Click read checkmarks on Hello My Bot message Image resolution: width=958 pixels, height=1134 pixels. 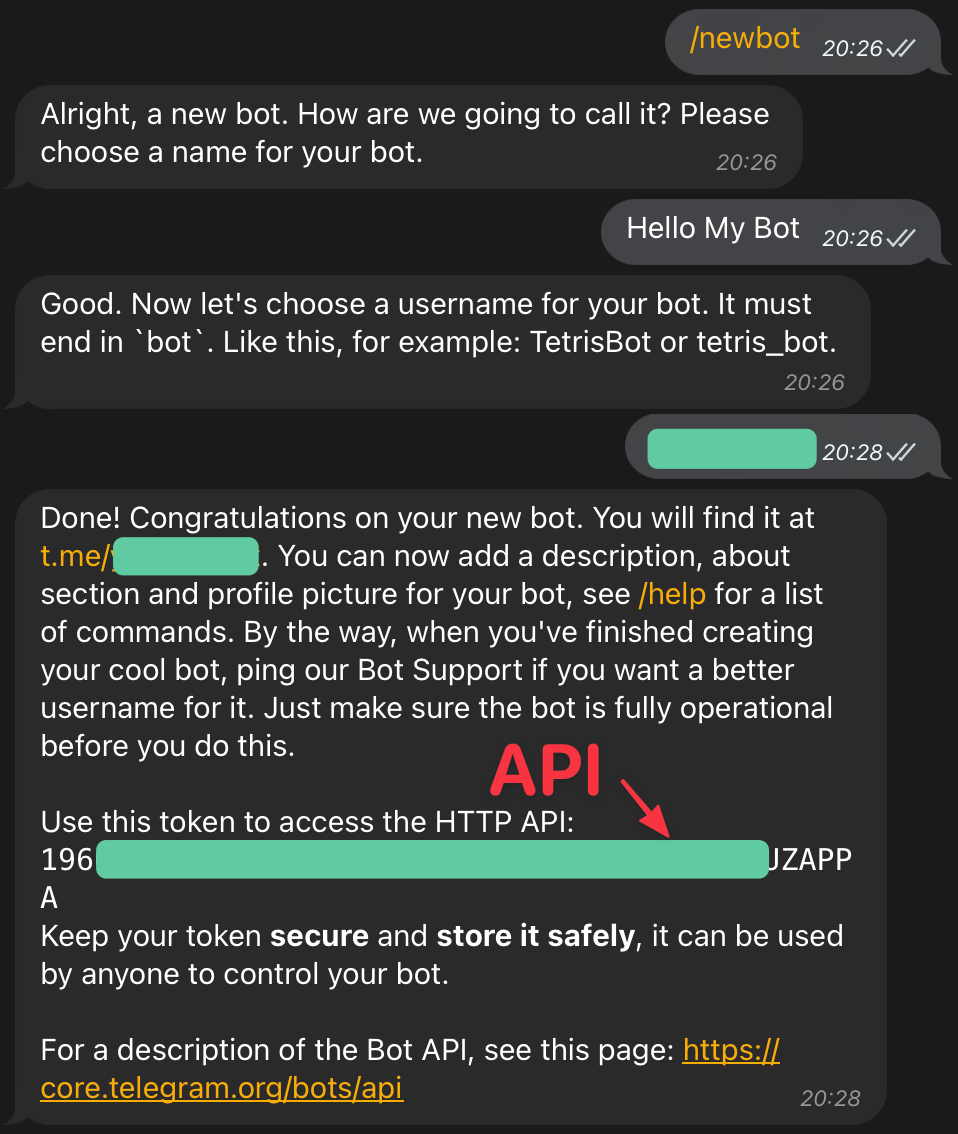pyautogui.click(x=901, y=238)
